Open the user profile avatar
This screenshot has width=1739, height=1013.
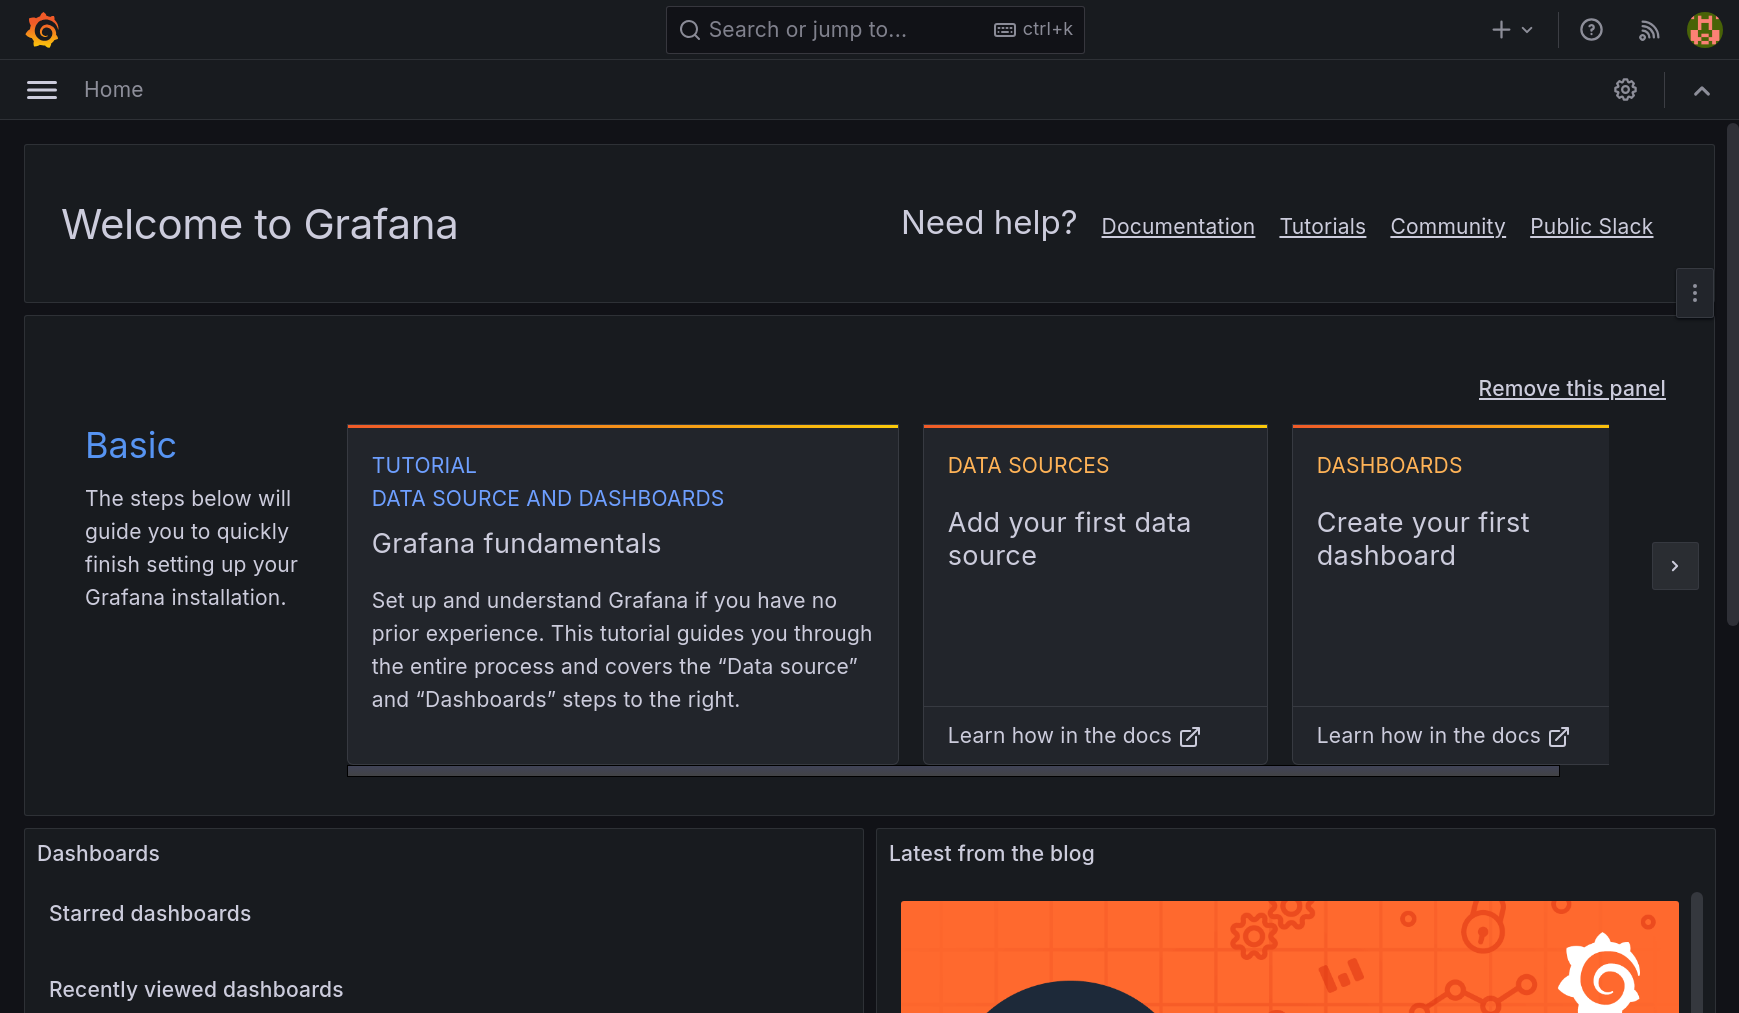(x=1704, y=30)
